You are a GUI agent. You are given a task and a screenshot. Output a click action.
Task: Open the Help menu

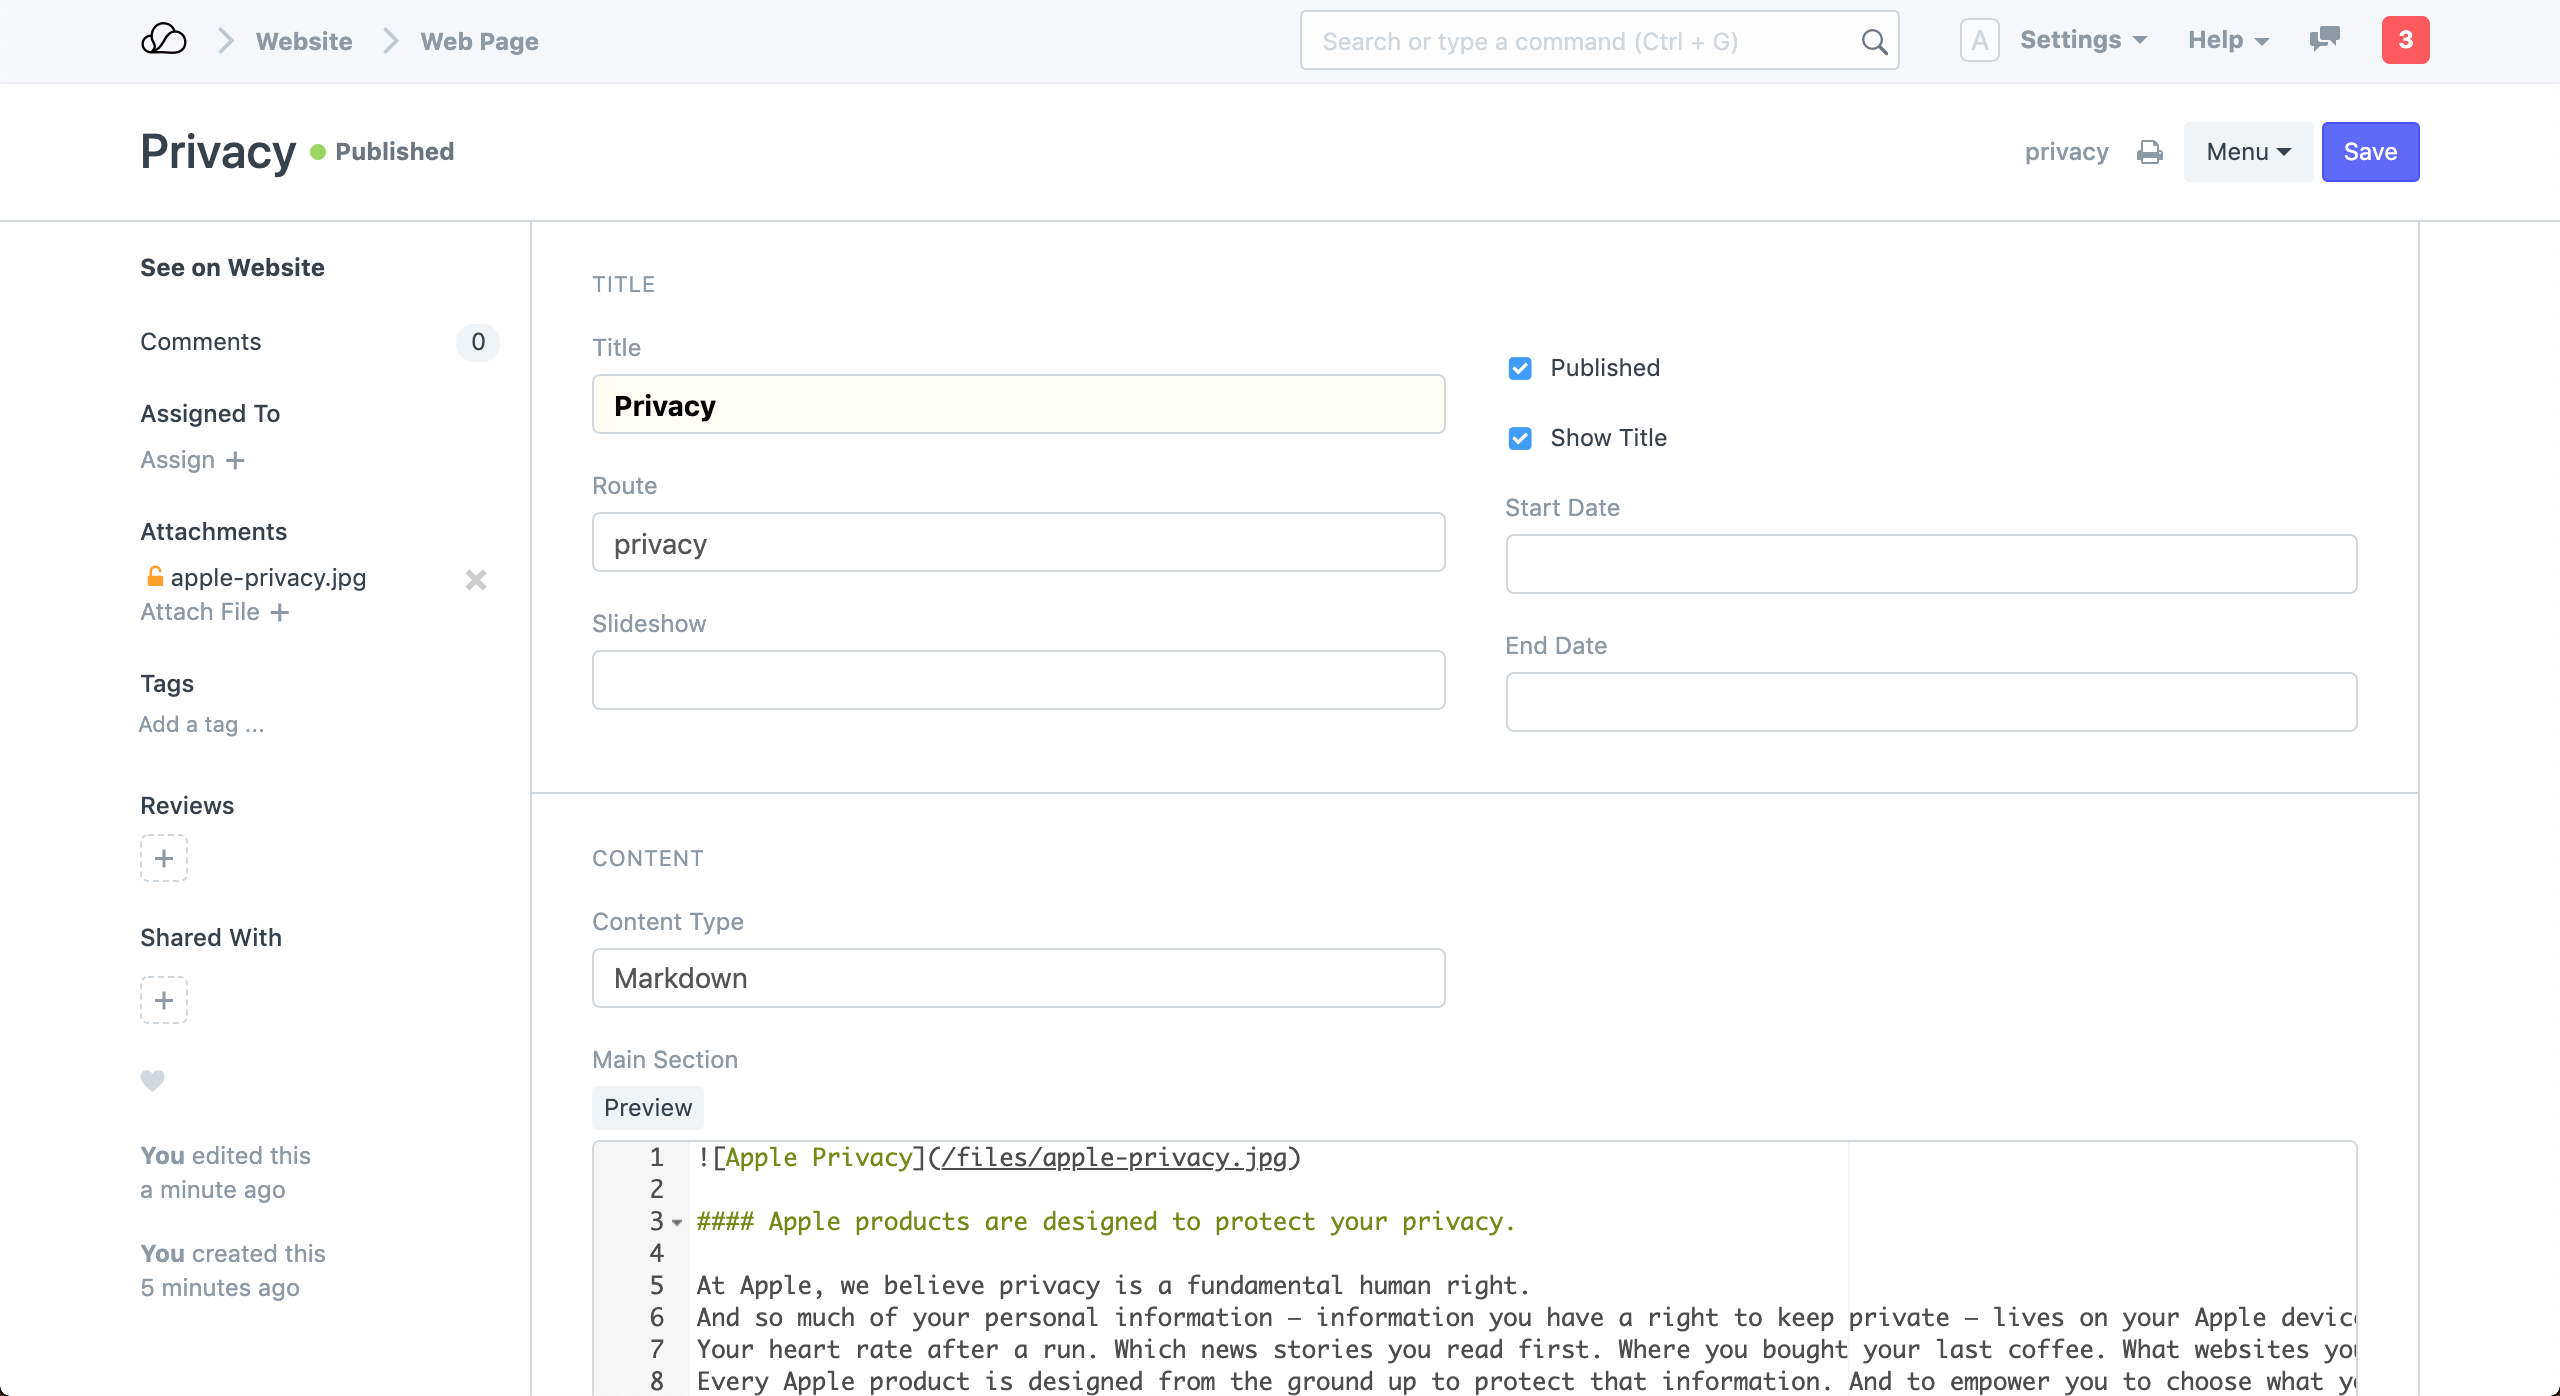pos(2228,40)
